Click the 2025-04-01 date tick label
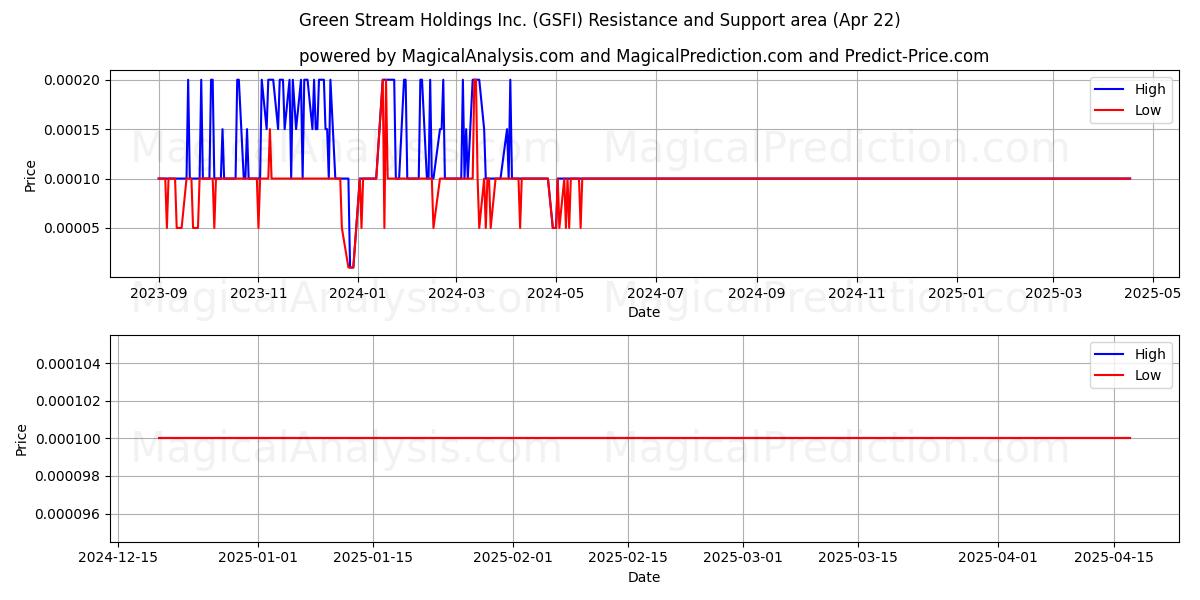 click(x=998, y=558)
